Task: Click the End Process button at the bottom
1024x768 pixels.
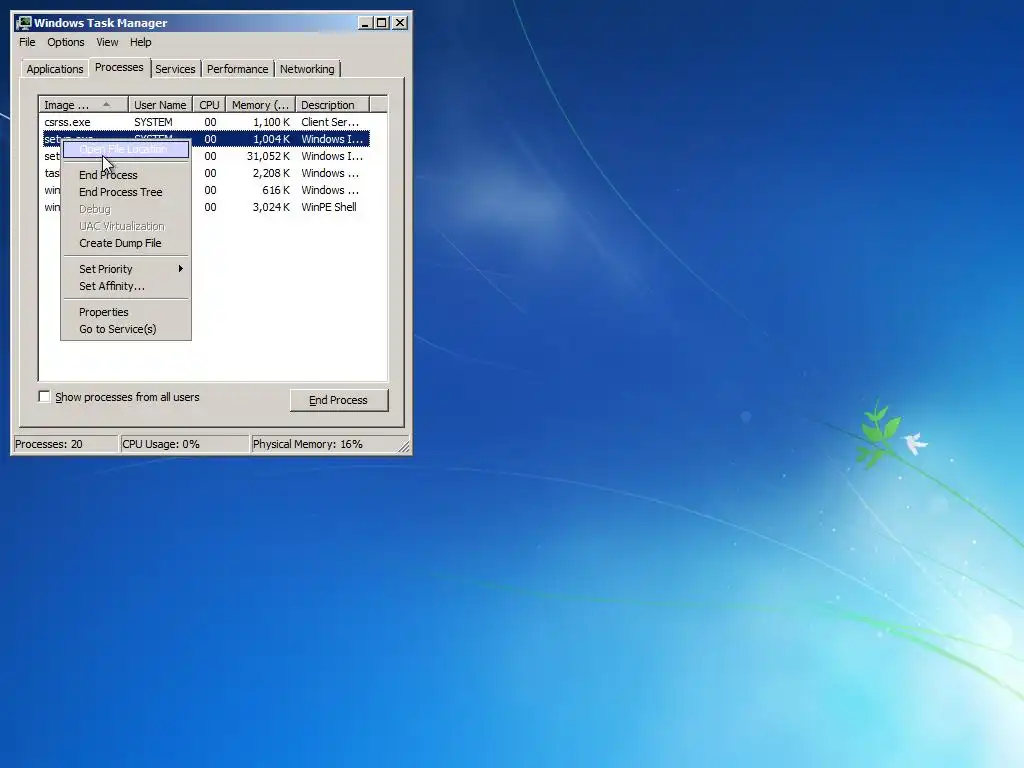Action: tap(339, 400)
